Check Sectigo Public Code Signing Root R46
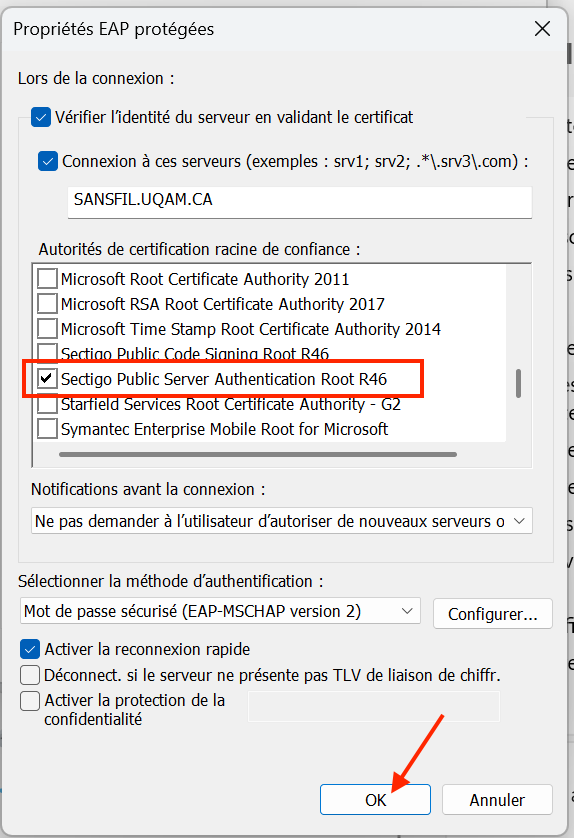The width and height of the screenshot is (574, 838). [x=47, y=352]
